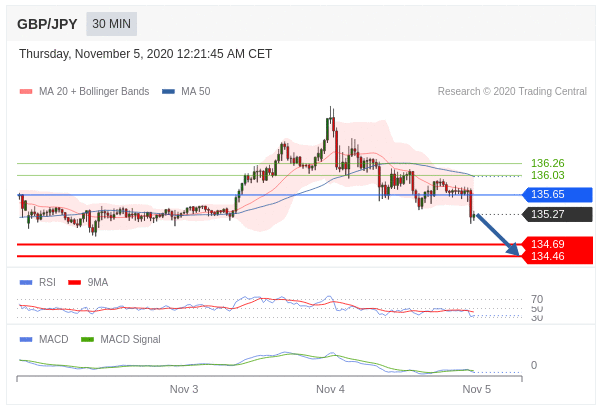Viewport: 599px width, 409px height.
Task: Click the Nov 4 timeline label
Action: point(330,389)
